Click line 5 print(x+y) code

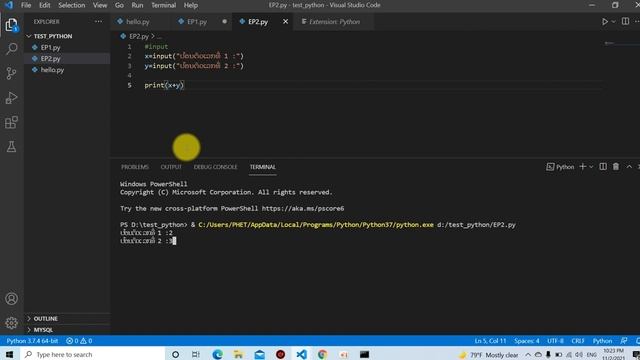click(164, 85)
